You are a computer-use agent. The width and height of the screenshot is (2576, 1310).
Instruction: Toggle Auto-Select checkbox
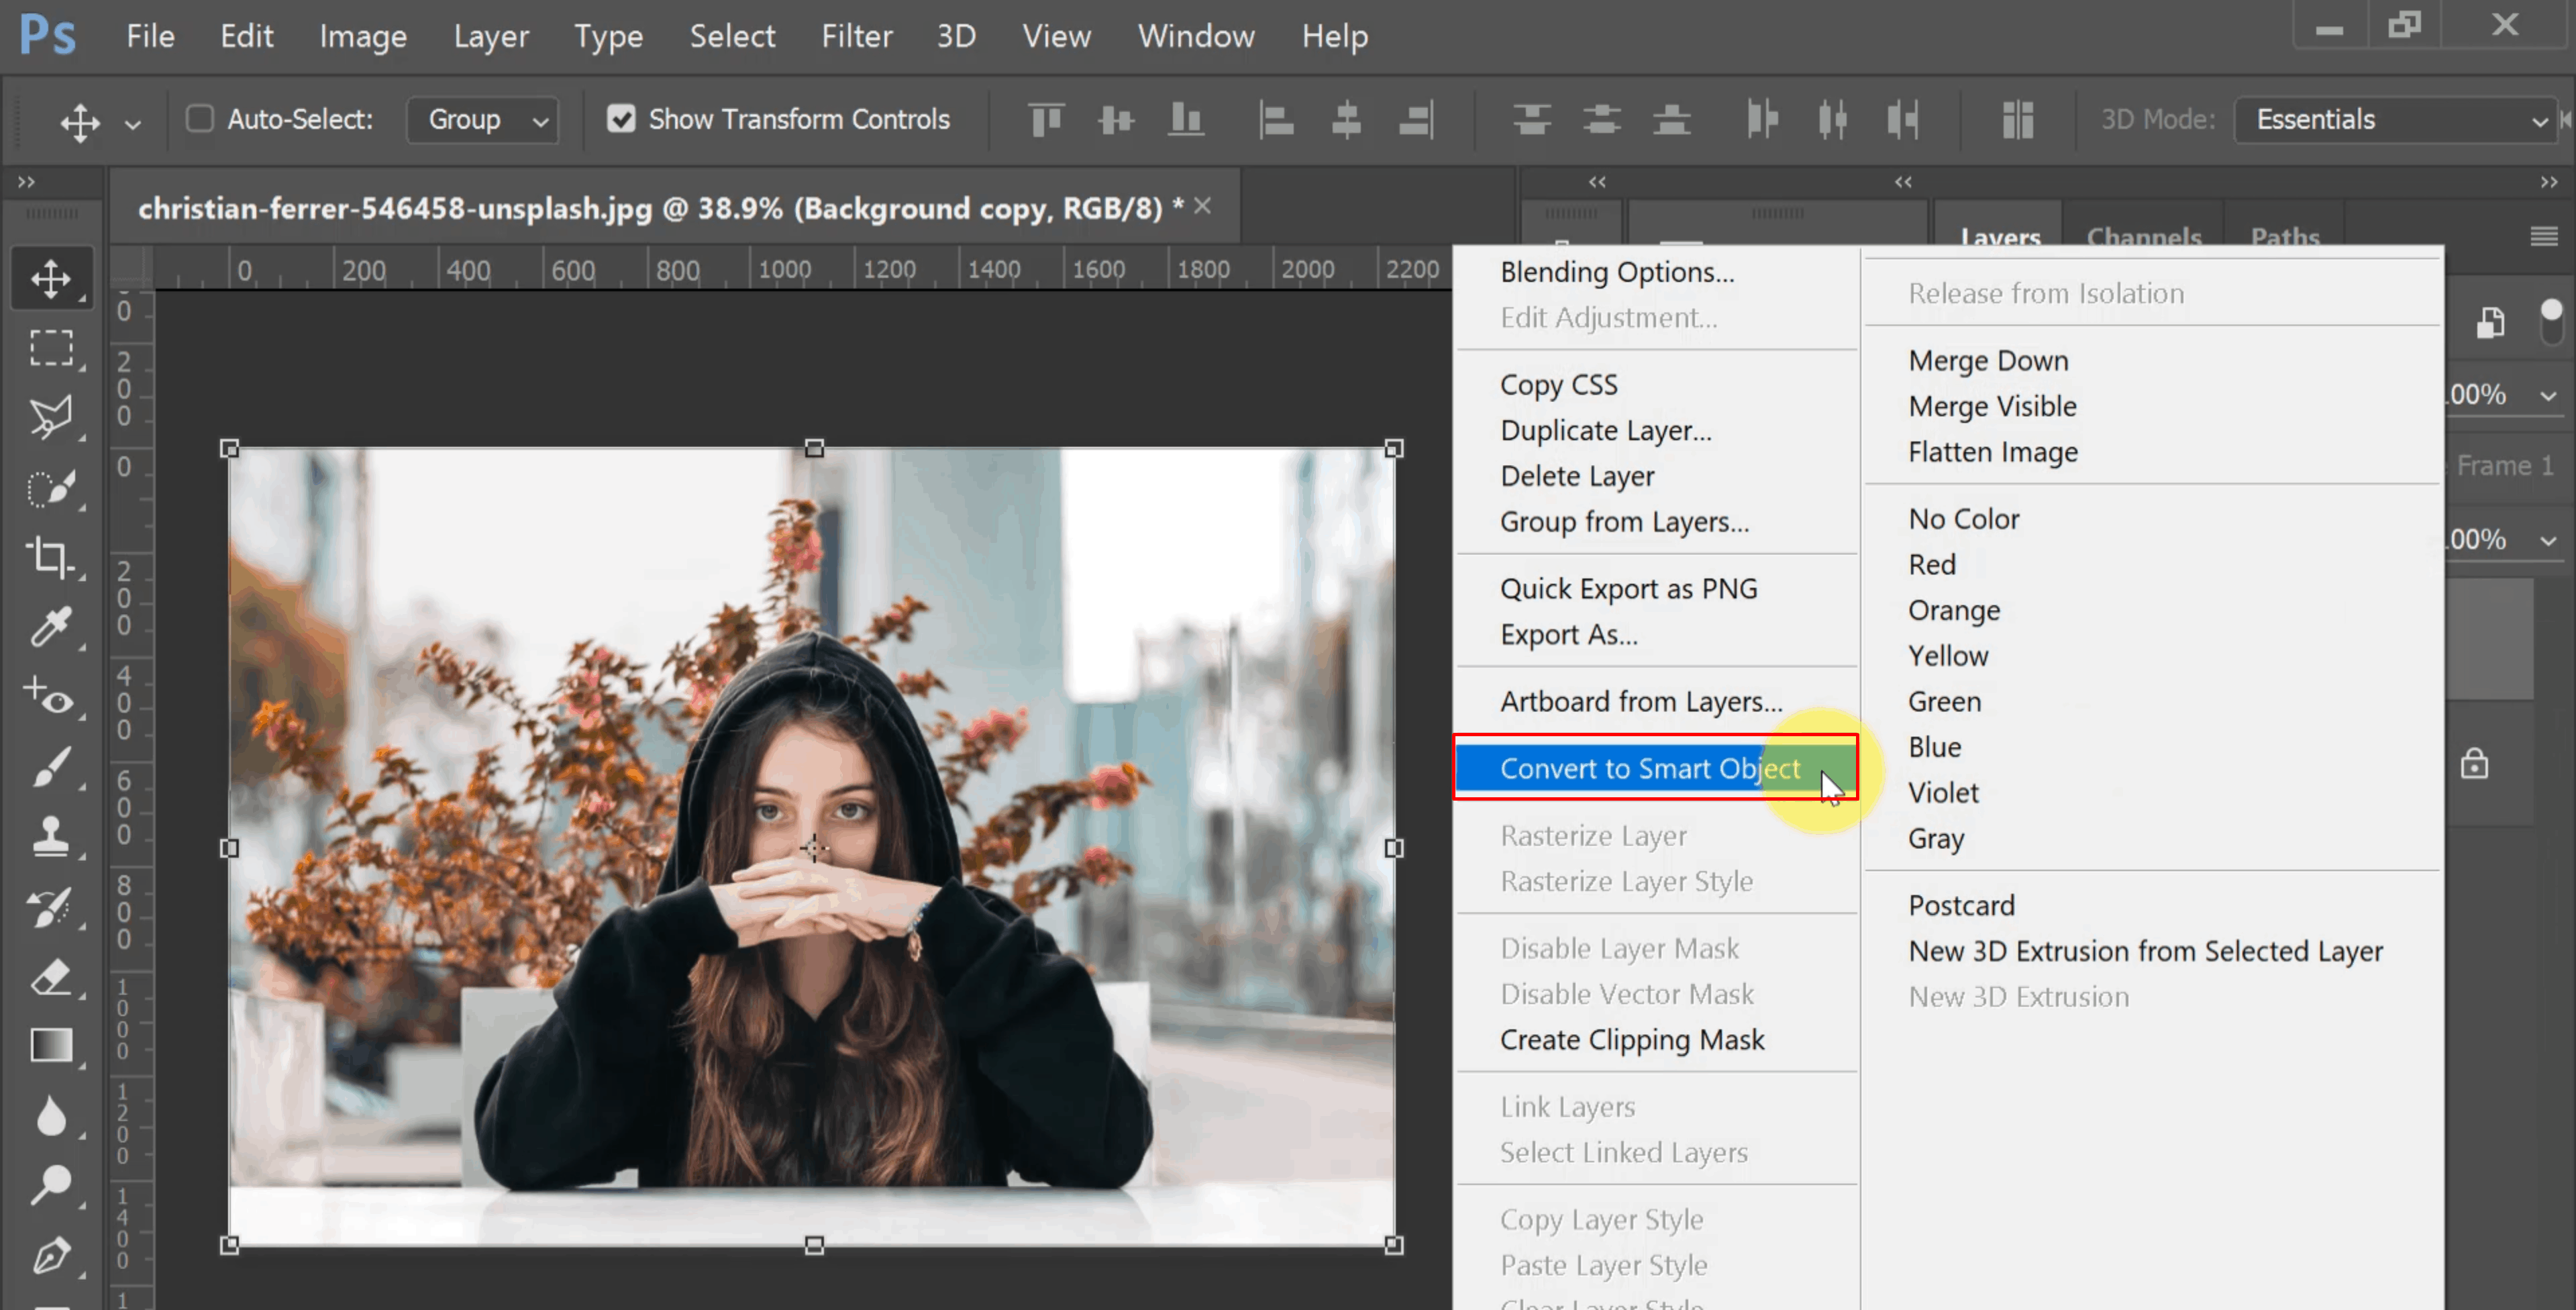tap(197, 120)
